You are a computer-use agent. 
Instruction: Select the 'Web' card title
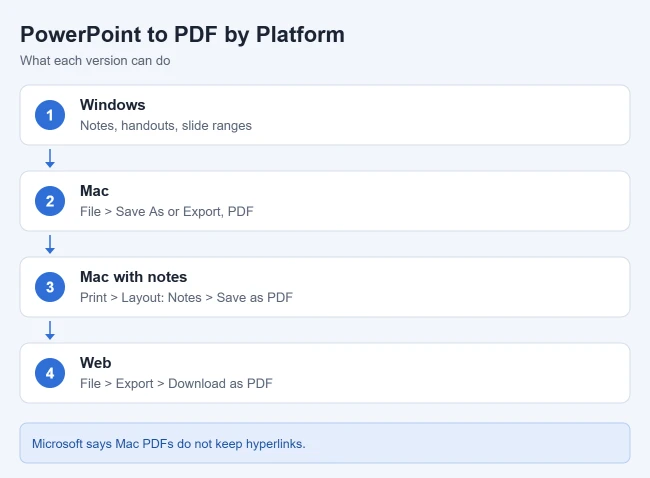(96, 363)
